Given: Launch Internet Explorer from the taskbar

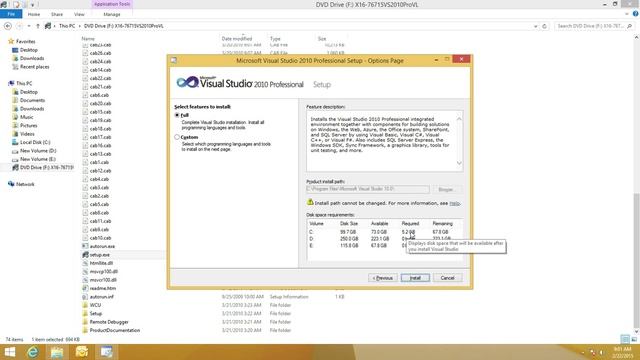Looking at the screenshot, I should [x=33, y=352].
